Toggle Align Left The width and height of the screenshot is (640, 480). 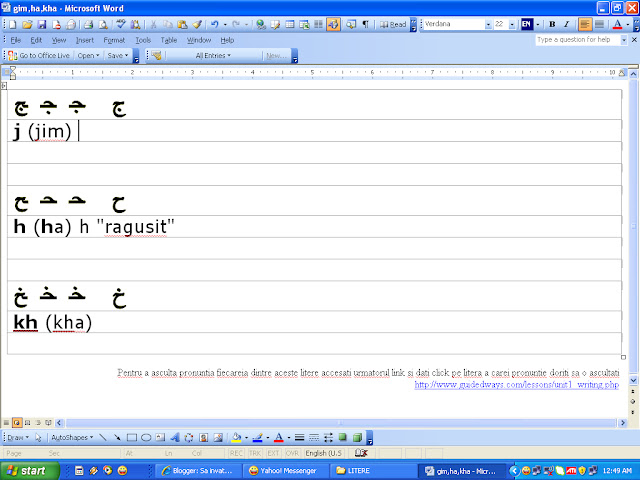584,24
